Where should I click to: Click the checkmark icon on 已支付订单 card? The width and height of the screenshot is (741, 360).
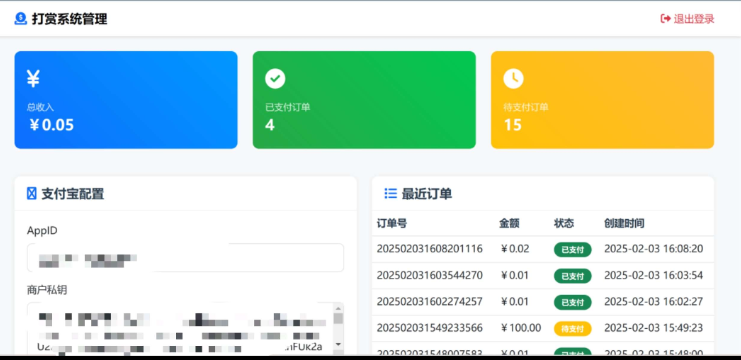click(275, 78)
